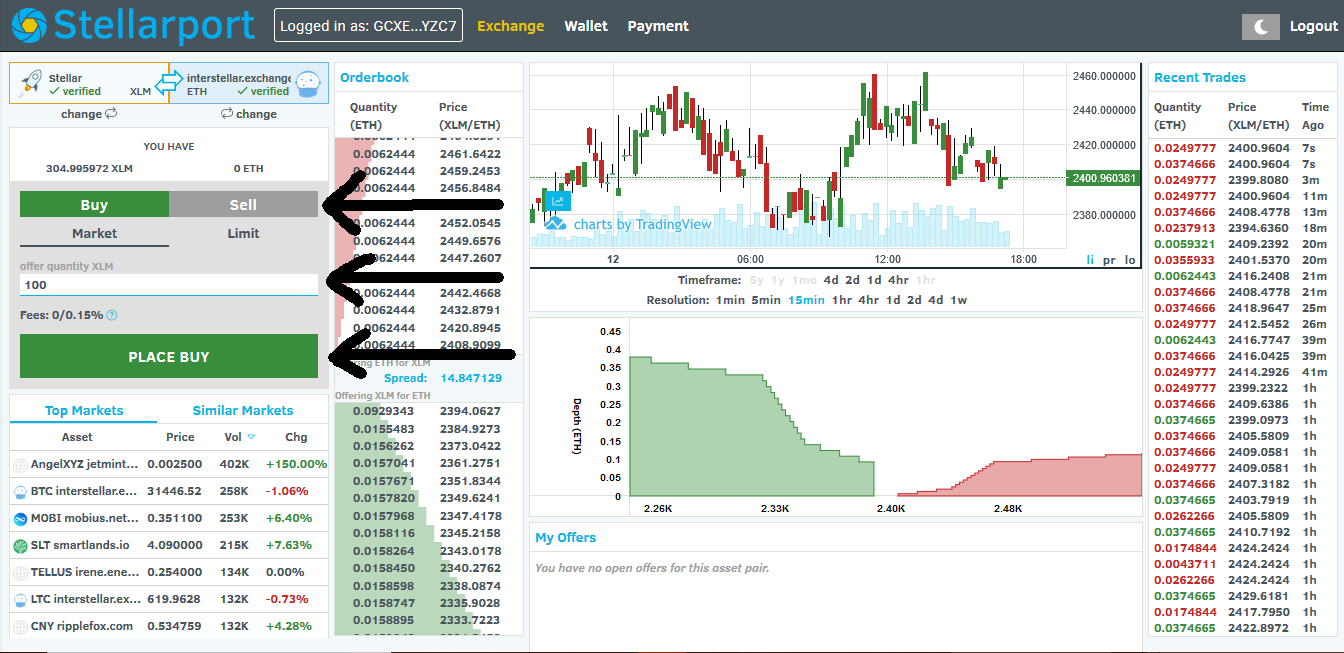This screenshot has width=1344, height=653.
Task: Click the offer quantity XLM field
Action: point(169,285)
